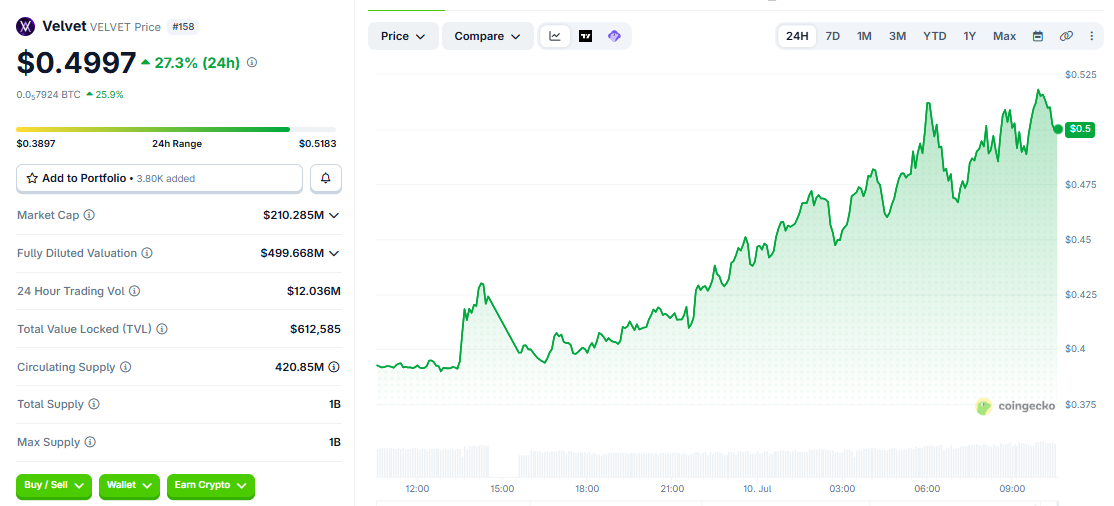Click the chart link share icon
The width and height of the screenshot is (1114, 506).
1066,36
